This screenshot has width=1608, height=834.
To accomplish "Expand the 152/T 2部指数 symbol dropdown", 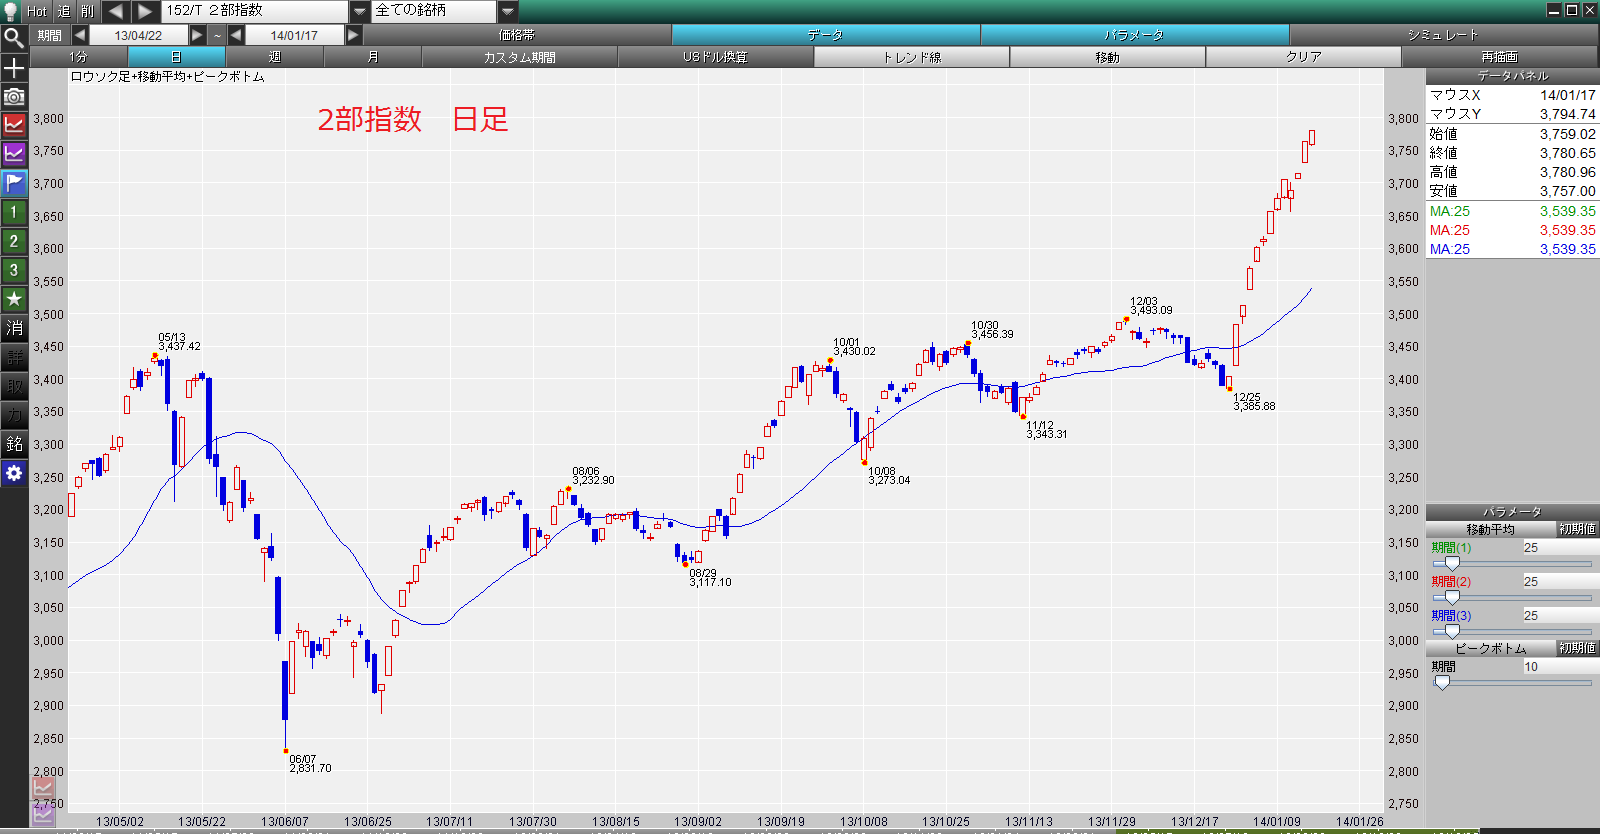I will (x=360, y=11).
